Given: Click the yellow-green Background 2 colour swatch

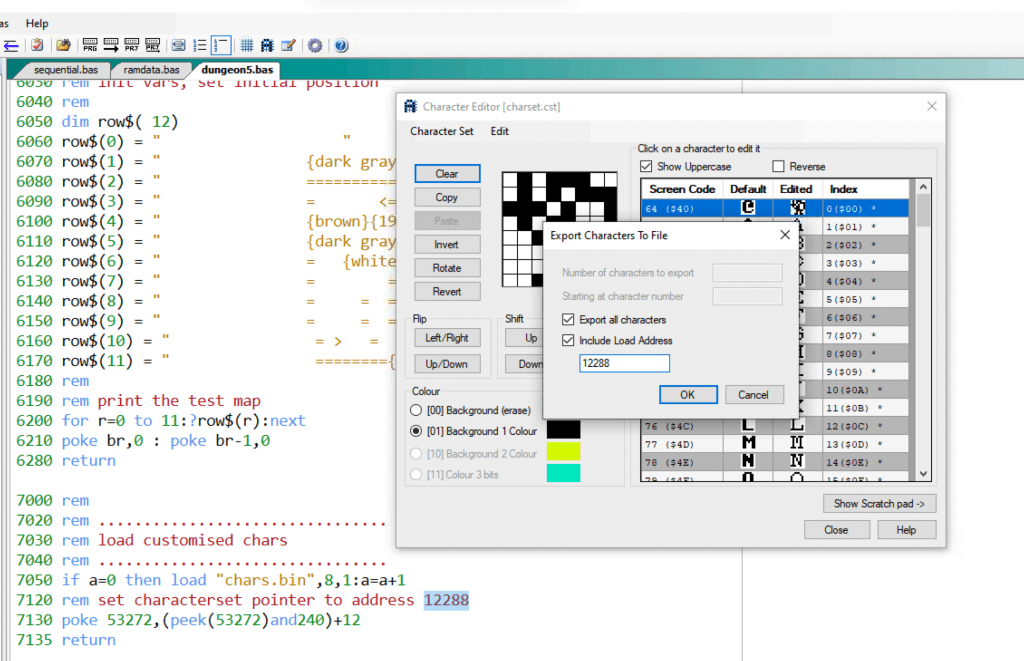Looking at the screenshot, I should 563,451.
